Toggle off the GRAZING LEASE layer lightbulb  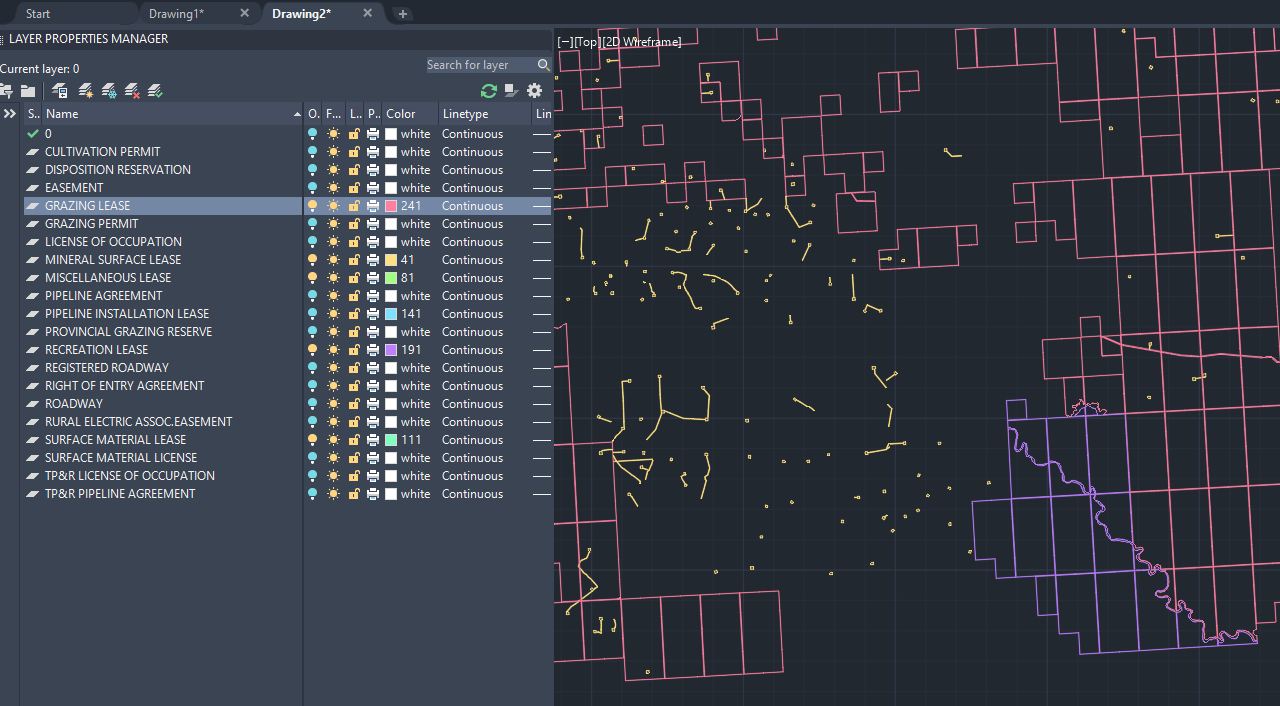tap(311, 205)
